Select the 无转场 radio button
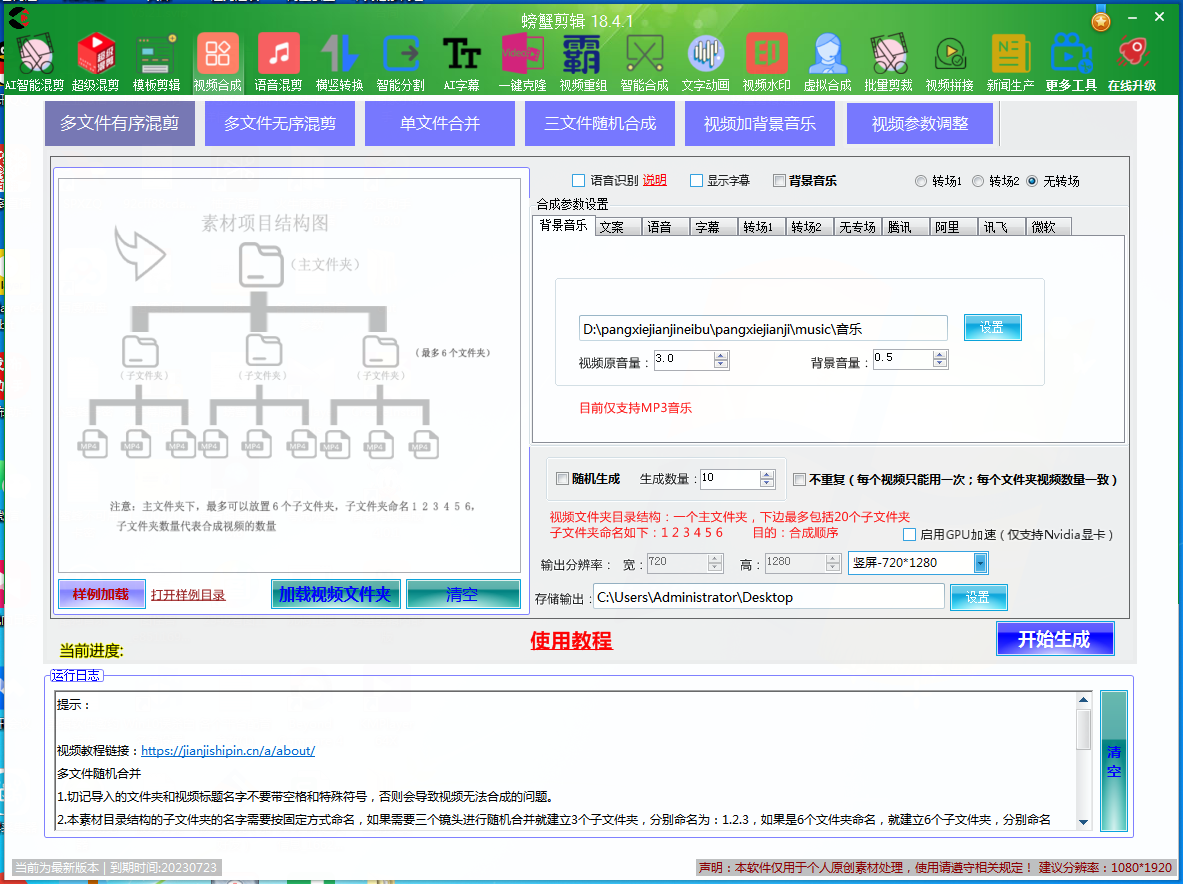Image resolution: width=1183 pixels, height=884 pixels. coord(1032,181)
